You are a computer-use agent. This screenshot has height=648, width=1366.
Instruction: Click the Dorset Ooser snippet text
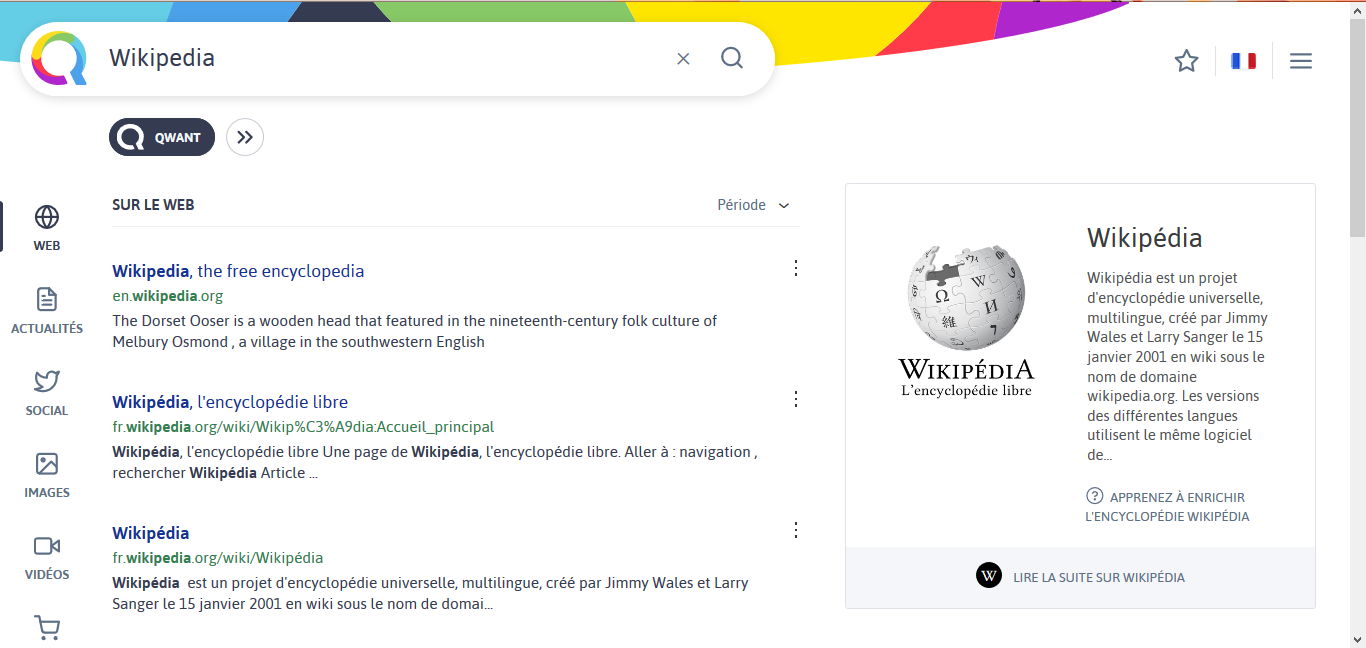pos(414,331)
